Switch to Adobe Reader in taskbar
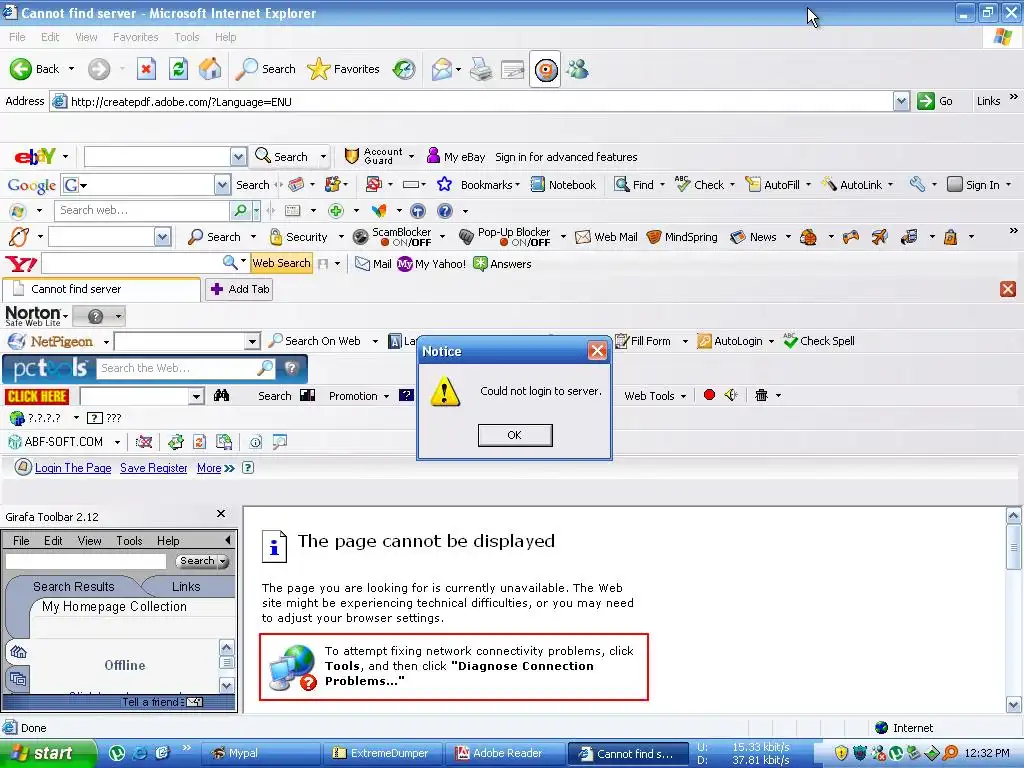The width and height of the screenshot is (1024, 768). (504, 754)
